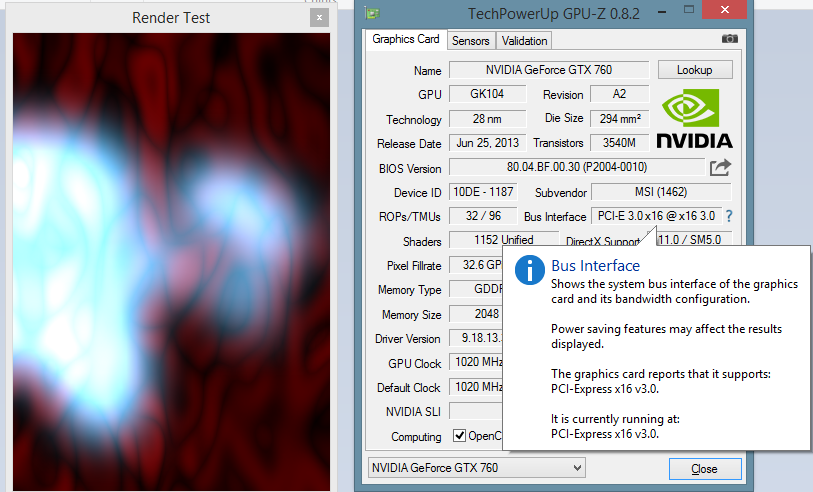Click the Die Size field 294 mm²

(x=620, y=119)
